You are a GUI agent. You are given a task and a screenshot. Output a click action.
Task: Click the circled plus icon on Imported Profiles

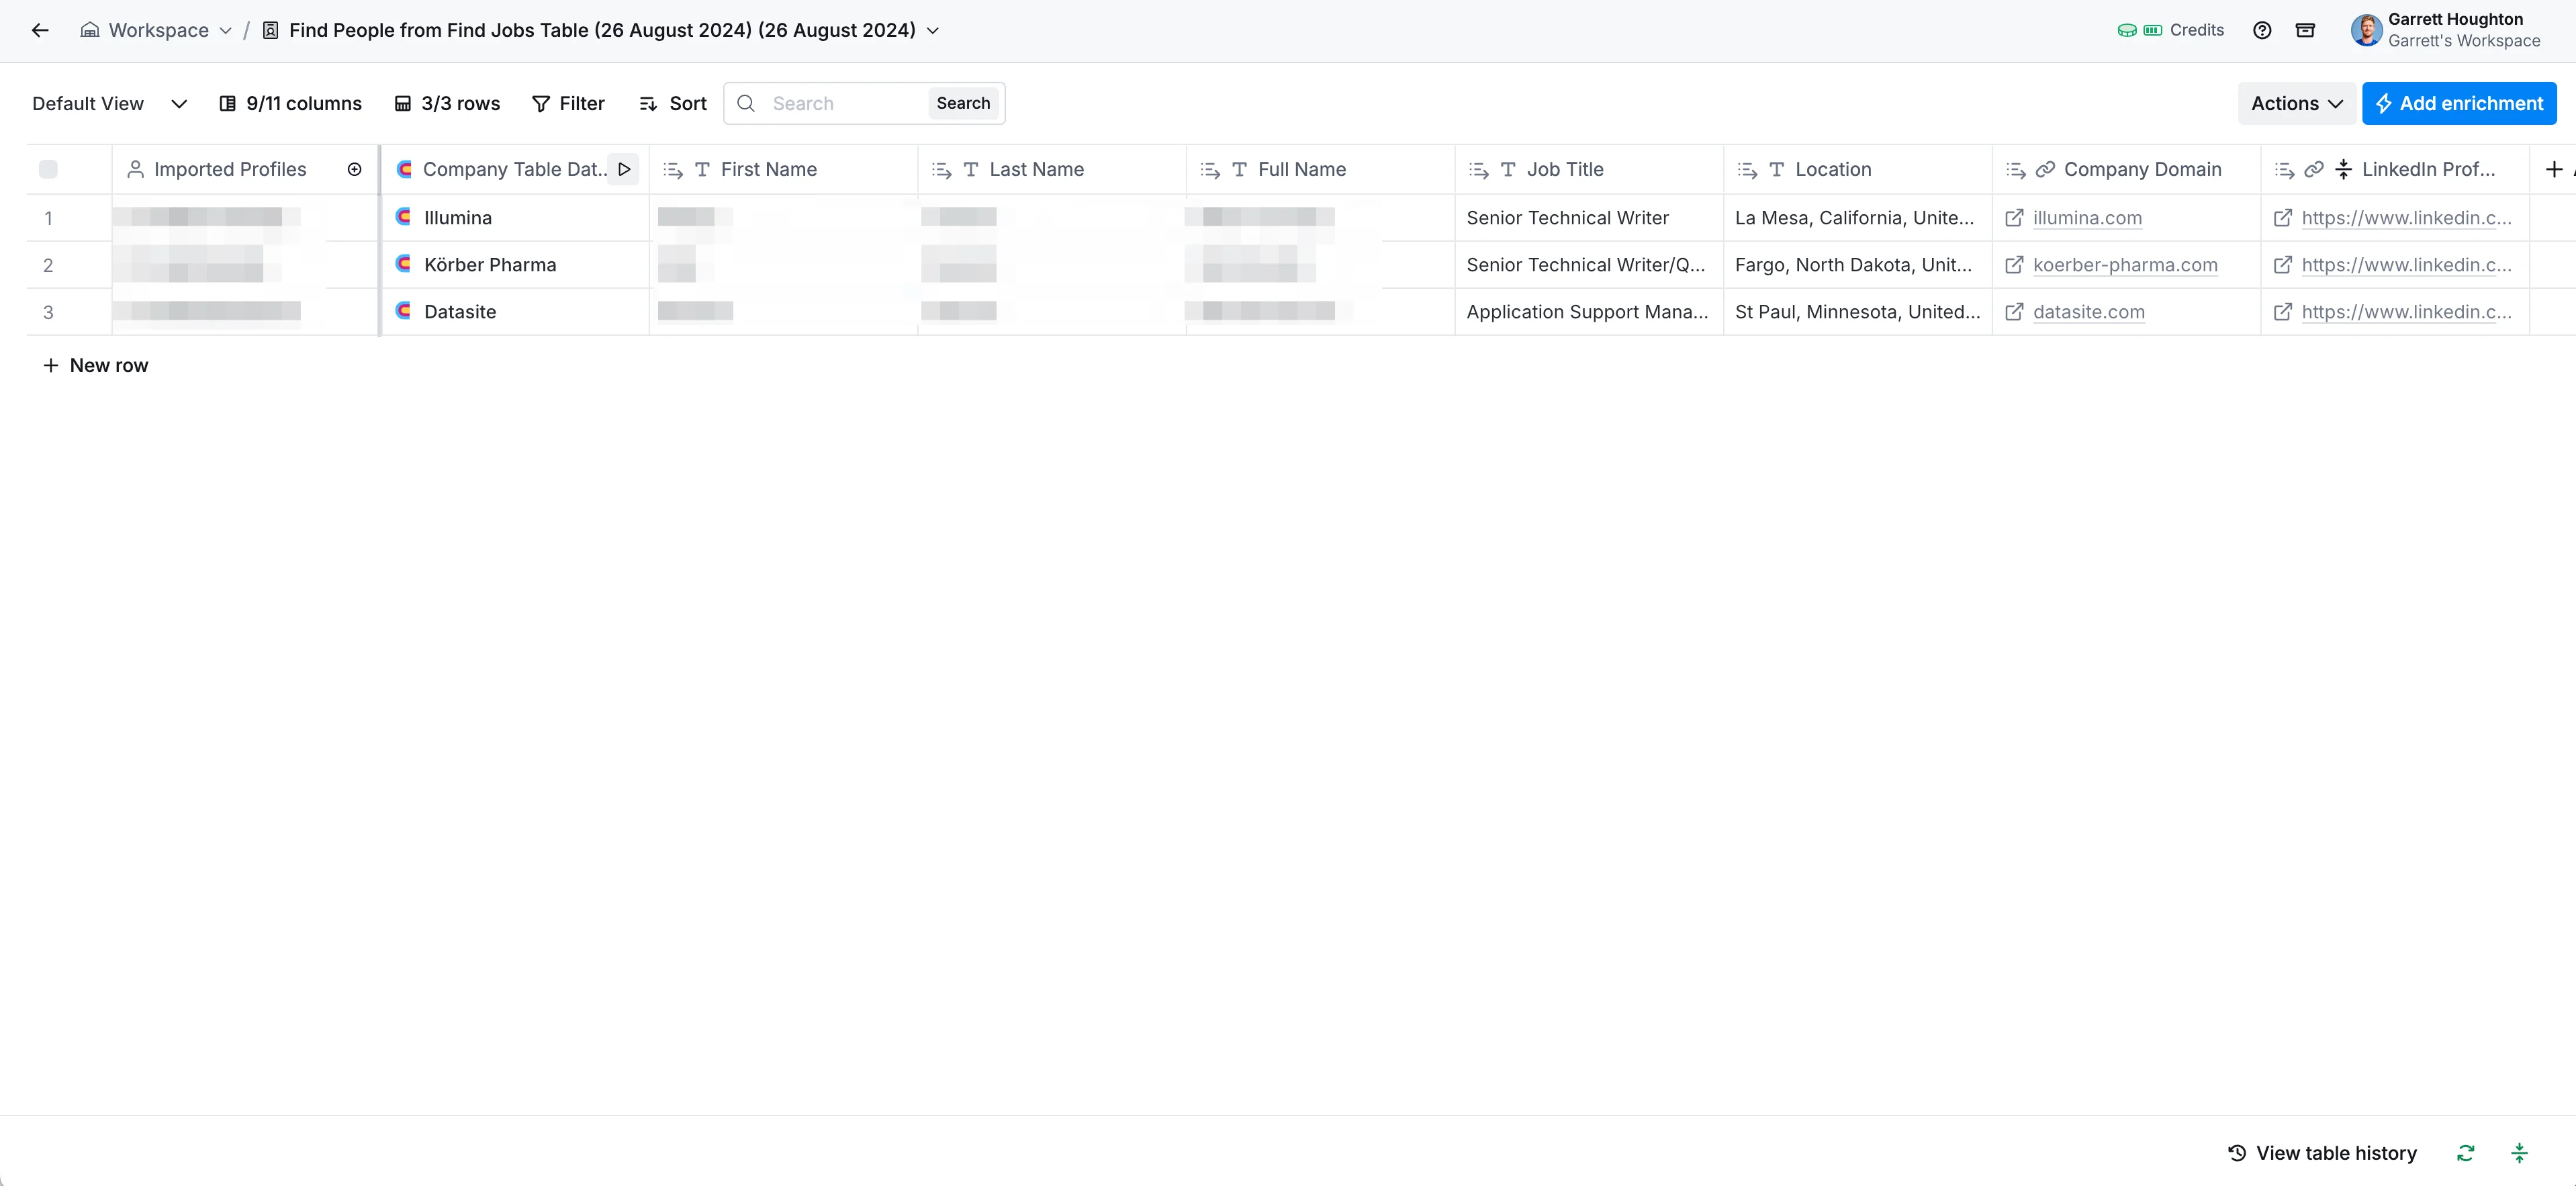click(354, 169)
